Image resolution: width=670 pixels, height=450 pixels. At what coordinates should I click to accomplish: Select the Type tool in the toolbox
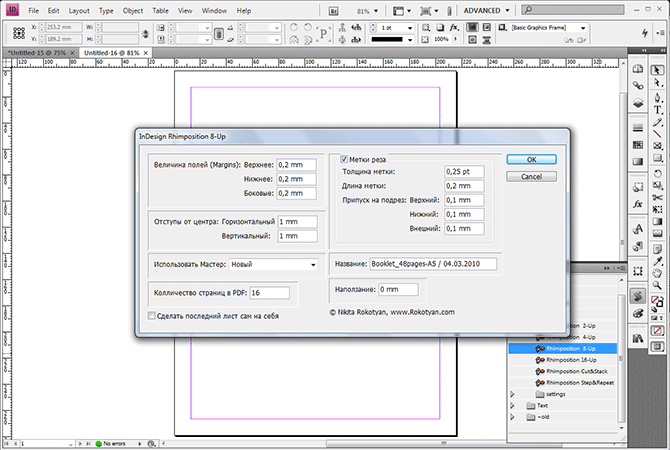point(660,110)
